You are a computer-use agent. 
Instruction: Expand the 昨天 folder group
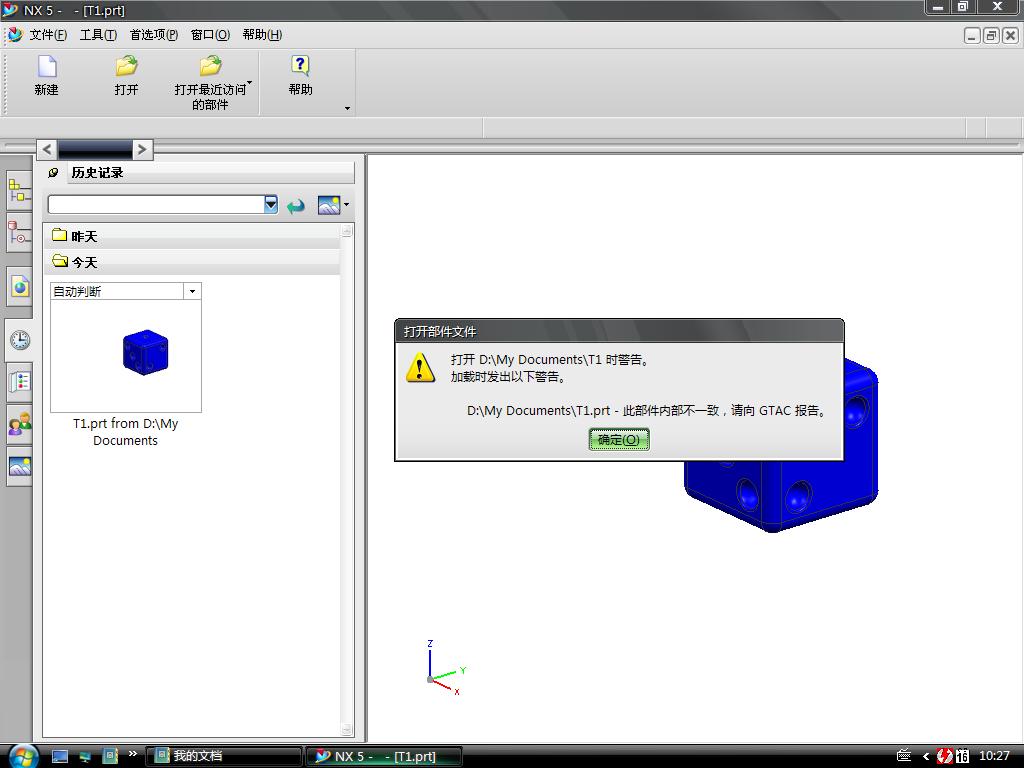point(191,236)
